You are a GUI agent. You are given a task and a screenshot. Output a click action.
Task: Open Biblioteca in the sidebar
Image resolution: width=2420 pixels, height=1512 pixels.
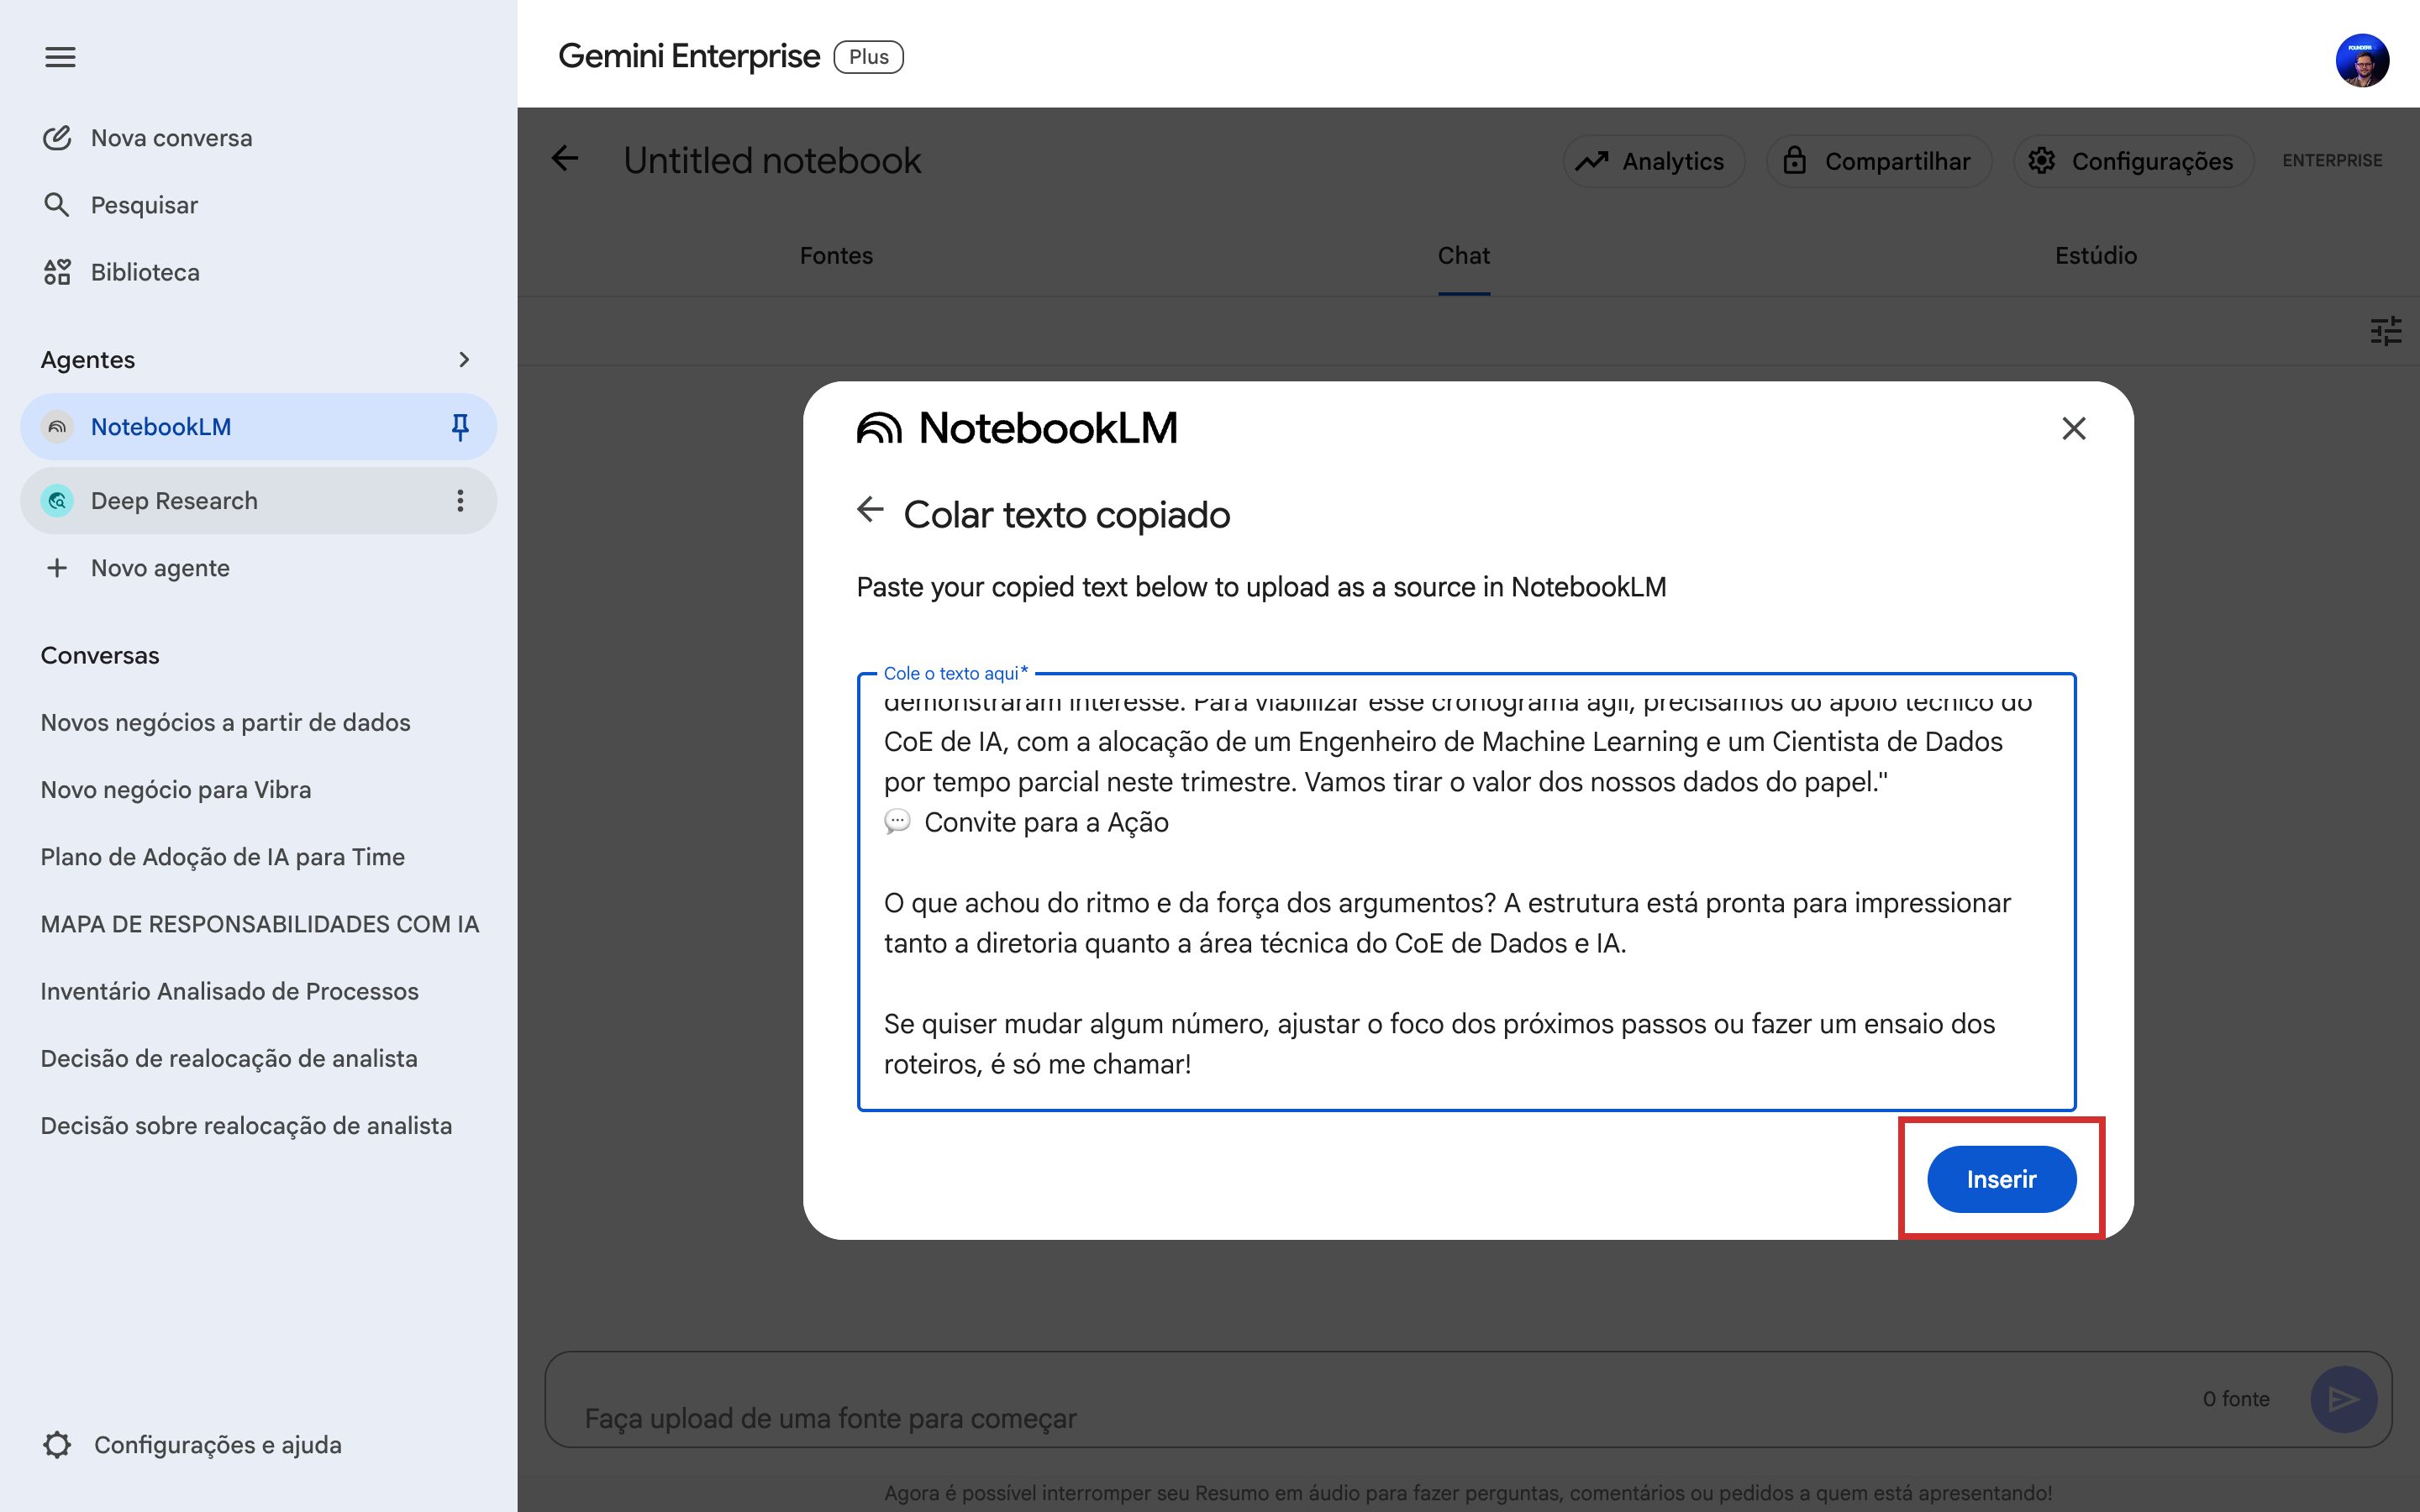(121, 272)
